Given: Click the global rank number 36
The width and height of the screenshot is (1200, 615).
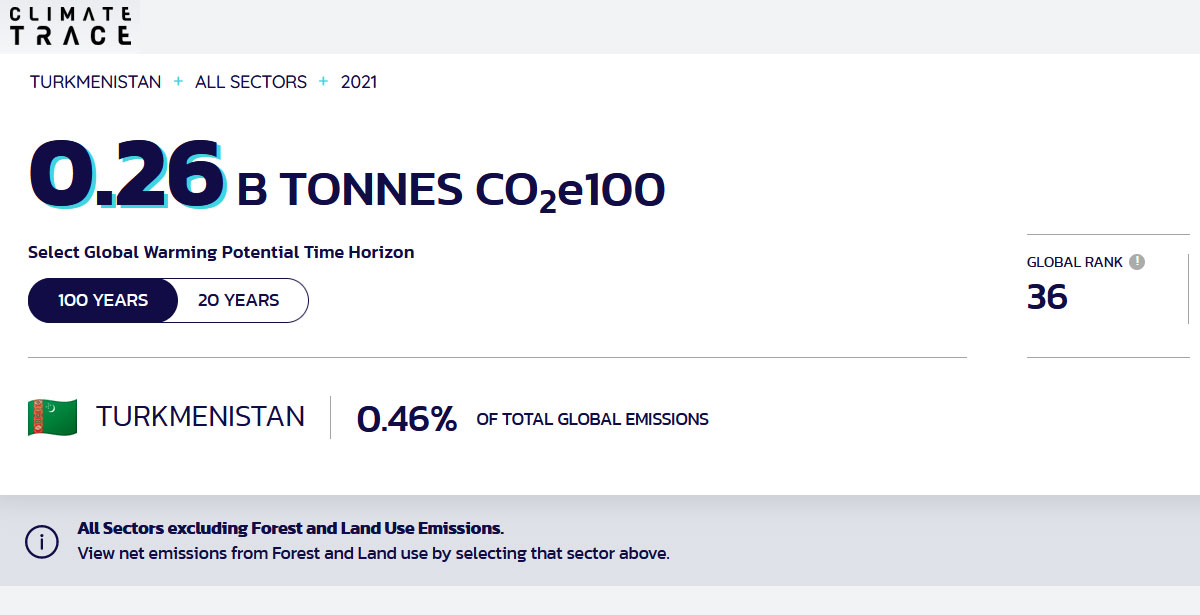Looking at the screenshot, I should (x=1047, y=297).
